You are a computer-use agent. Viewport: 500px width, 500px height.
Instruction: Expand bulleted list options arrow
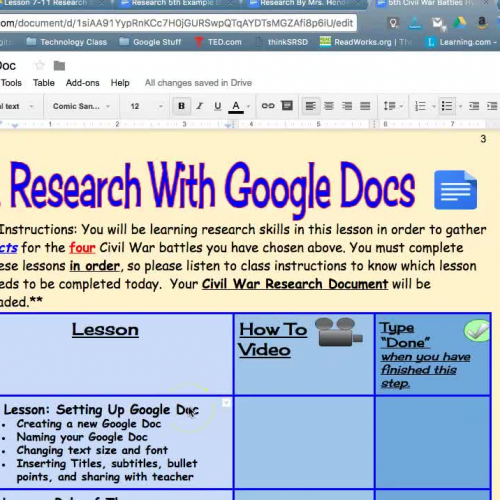pos(460,107)
